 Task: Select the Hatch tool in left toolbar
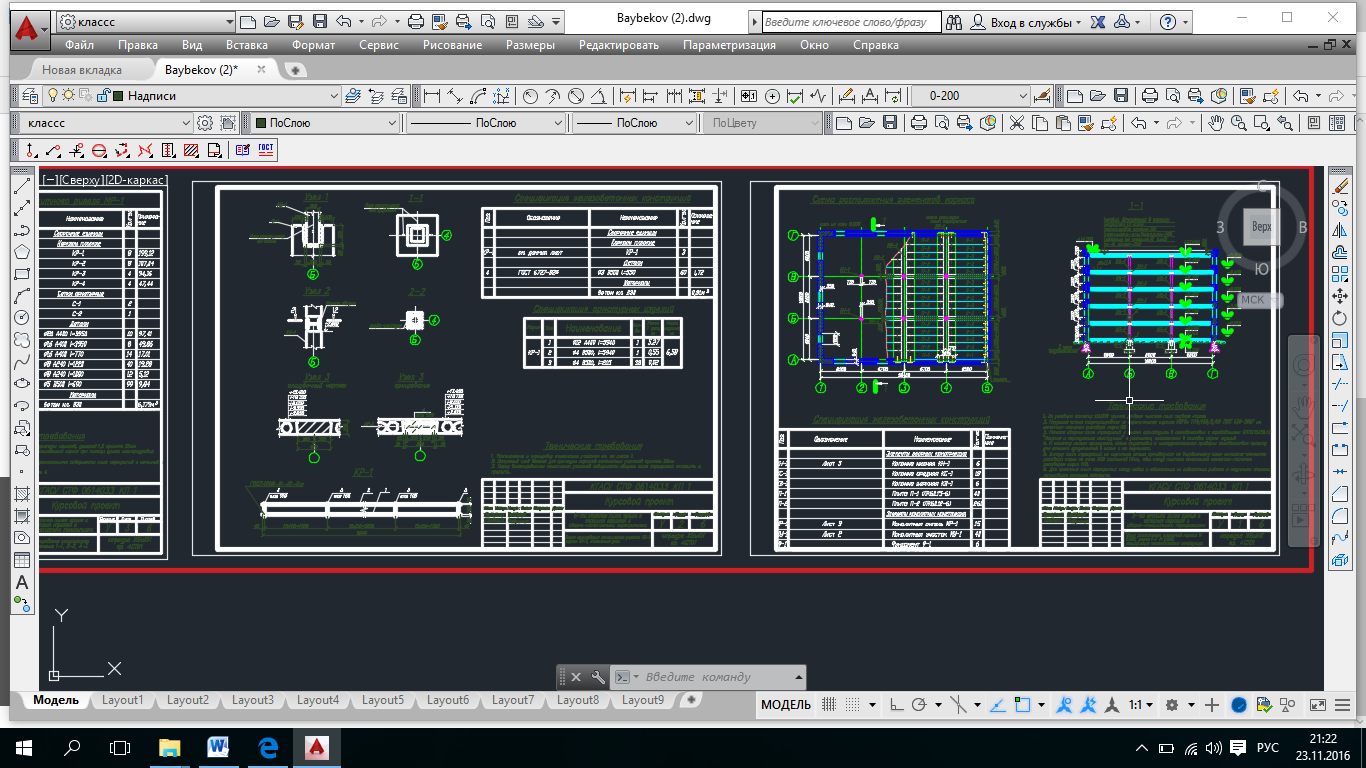pos(21,494)
